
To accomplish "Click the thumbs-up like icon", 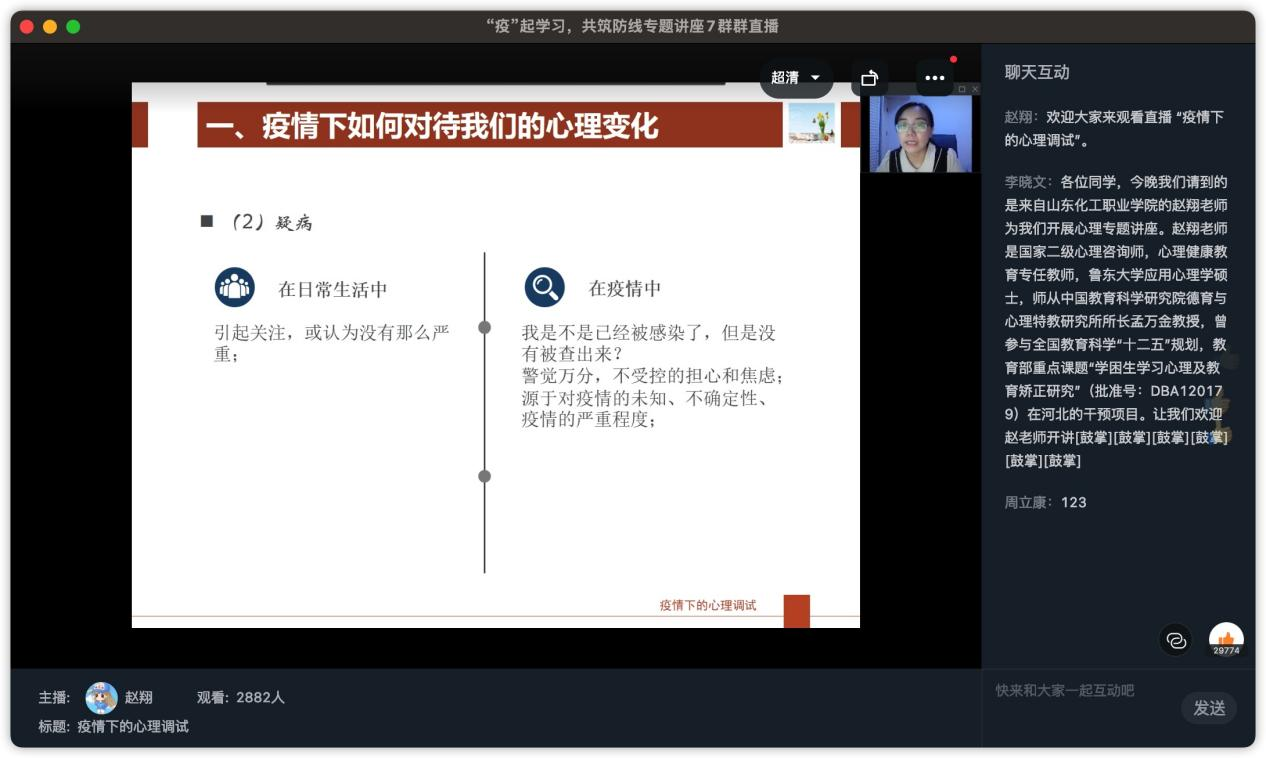I will 1225,639.
